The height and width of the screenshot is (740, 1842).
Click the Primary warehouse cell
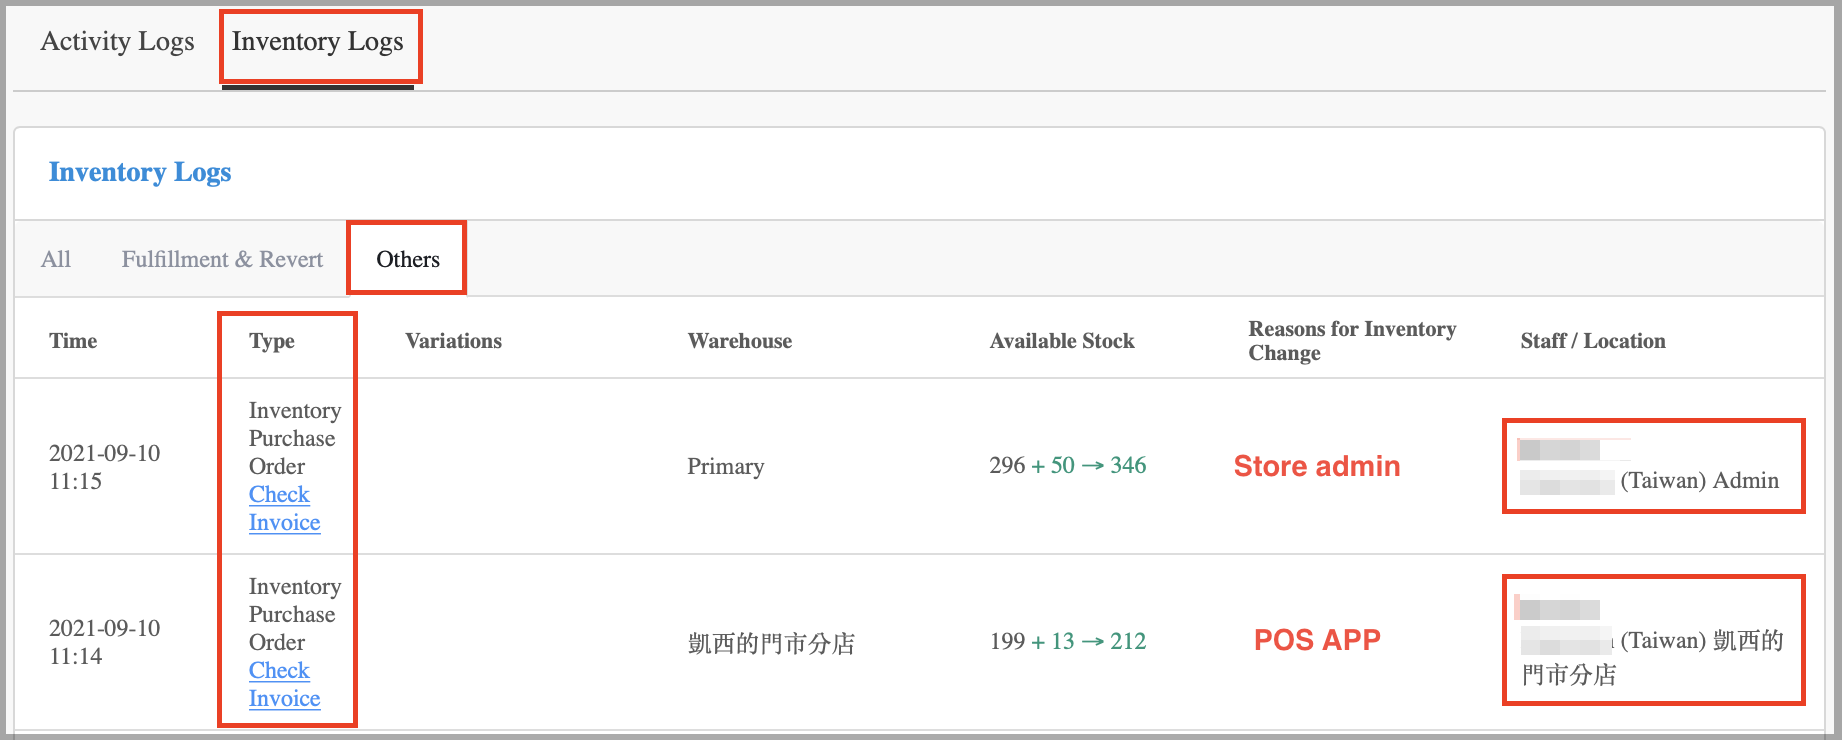(x=725, y=466)
